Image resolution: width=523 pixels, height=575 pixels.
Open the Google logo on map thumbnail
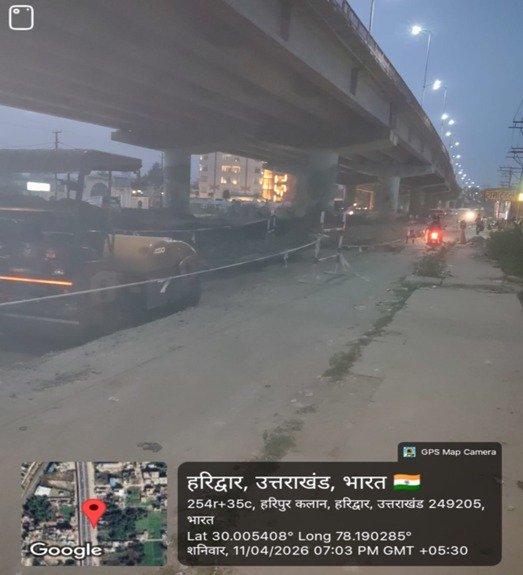click(x=66, y=550)
